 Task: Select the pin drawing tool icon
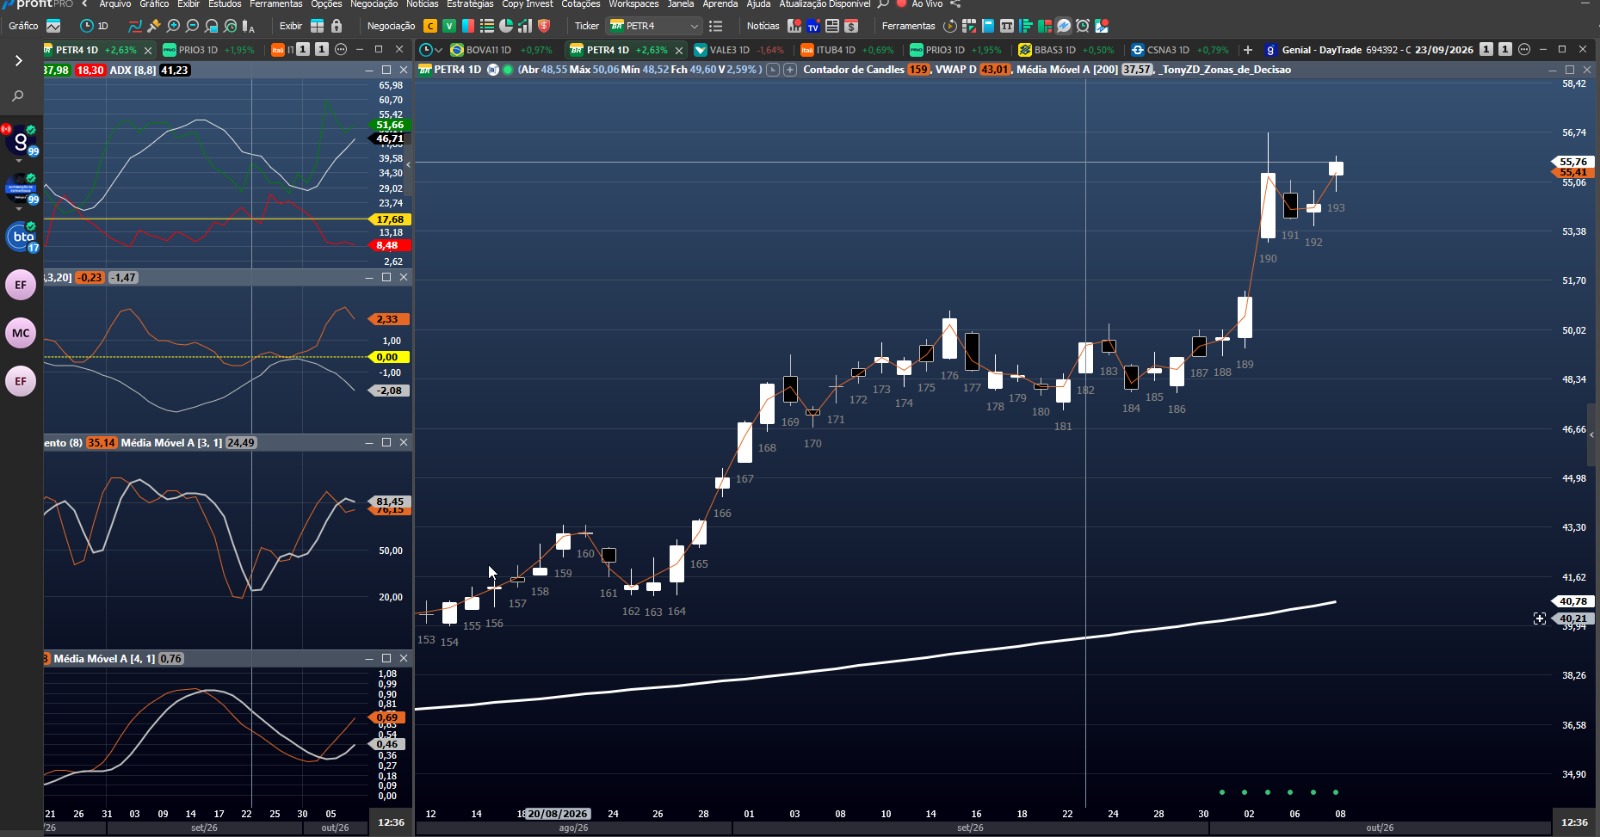[154, 26]
